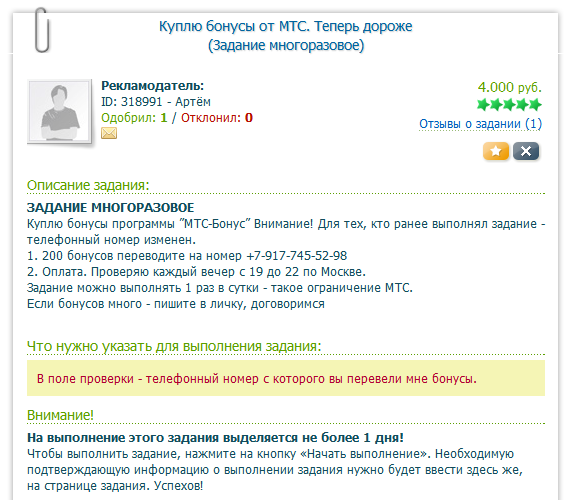This screenshot has height=500, width=569.
Task: Open 'Отзывы о задании (1)' link
Action: (480, 124)
